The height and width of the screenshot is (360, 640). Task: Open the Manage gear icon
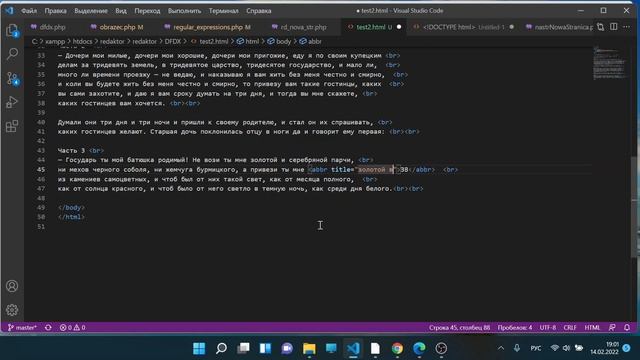coord(12,310)
